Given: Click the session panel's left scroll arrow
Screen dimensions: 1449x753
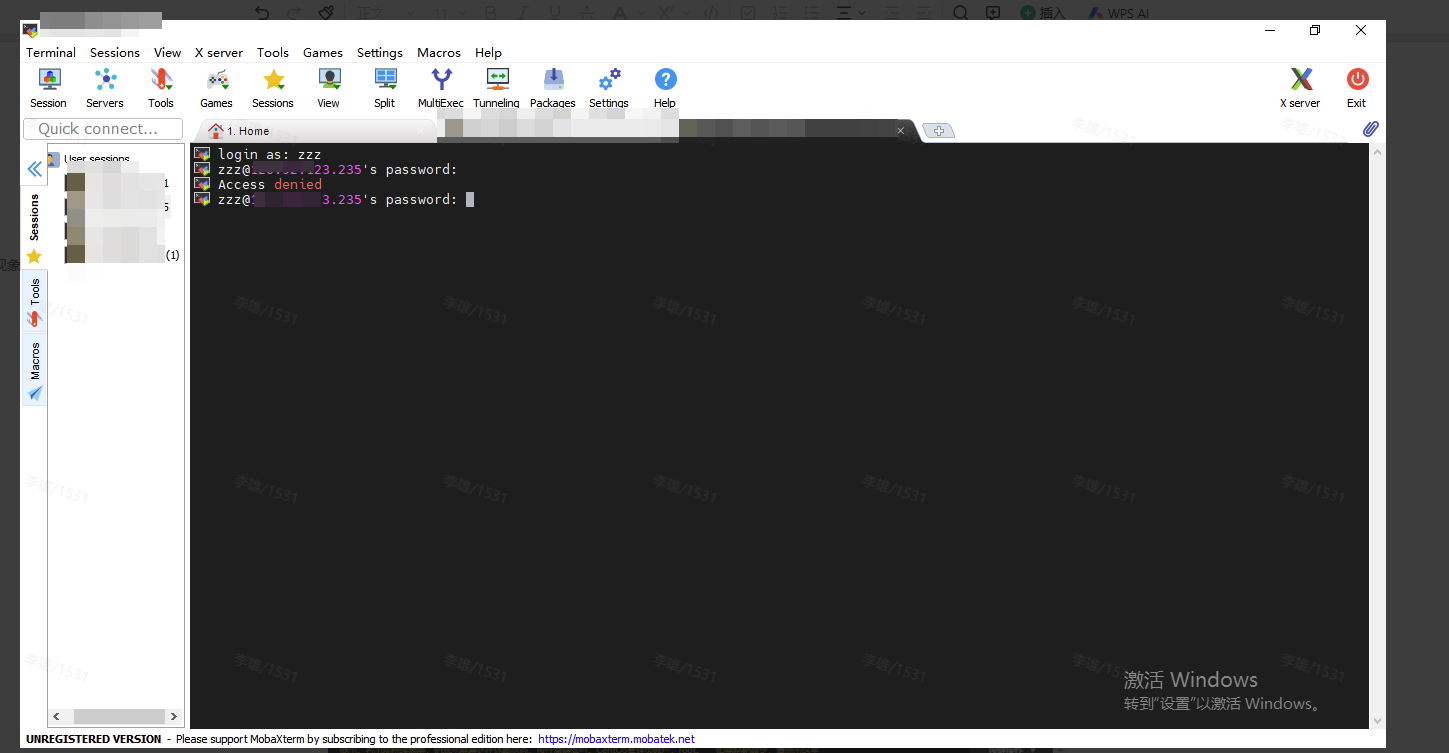Looking at the screenshot, I should [56, 717].
